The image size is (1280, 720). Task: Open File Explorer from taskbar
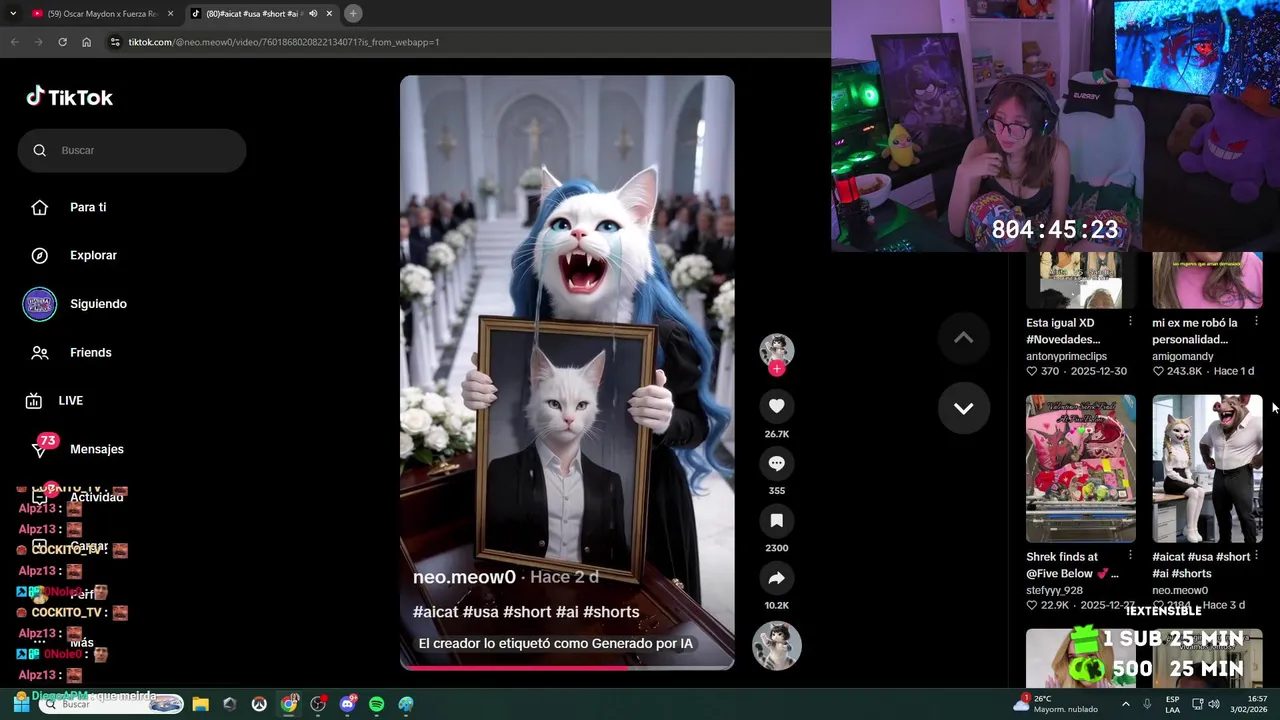click(x=200, y=704)
